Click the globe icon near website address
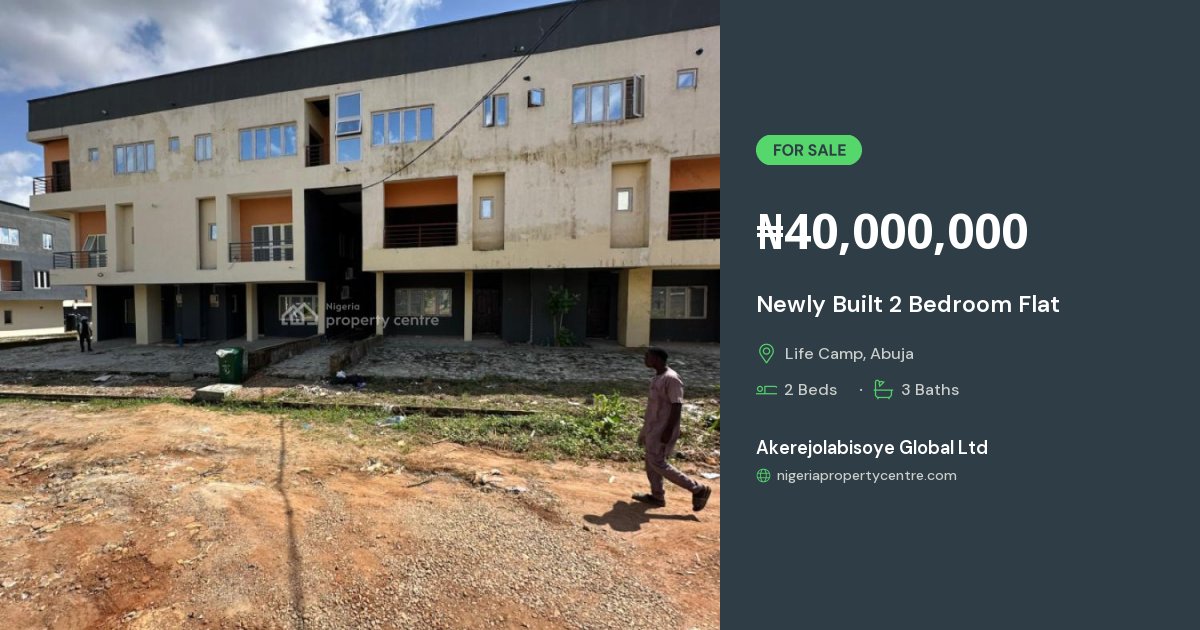1200x630 pixels. click(x=764, y=476)
